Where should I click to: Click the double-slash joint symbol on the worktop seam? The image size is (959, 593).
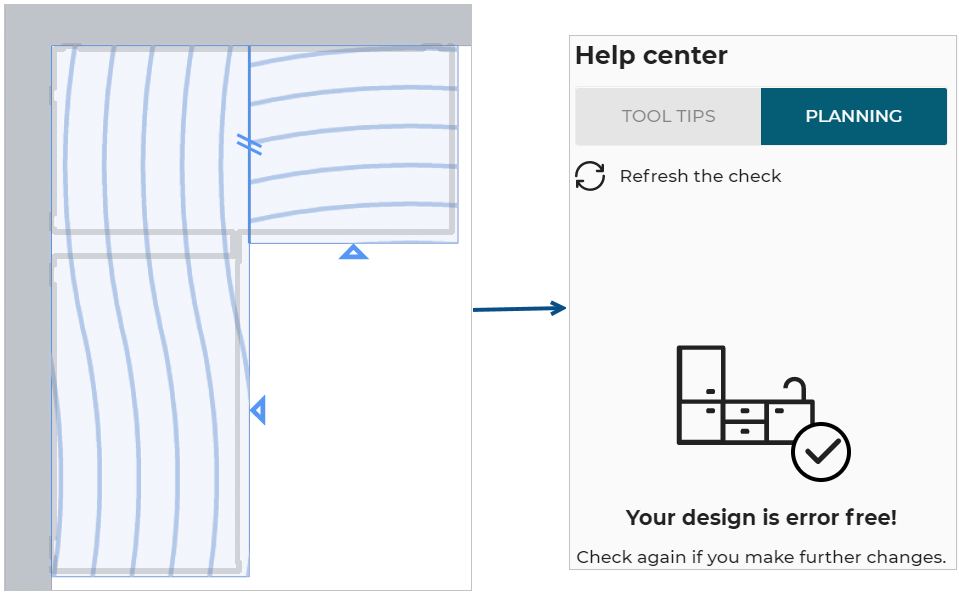pyautogui.click(x=249, y=144)
